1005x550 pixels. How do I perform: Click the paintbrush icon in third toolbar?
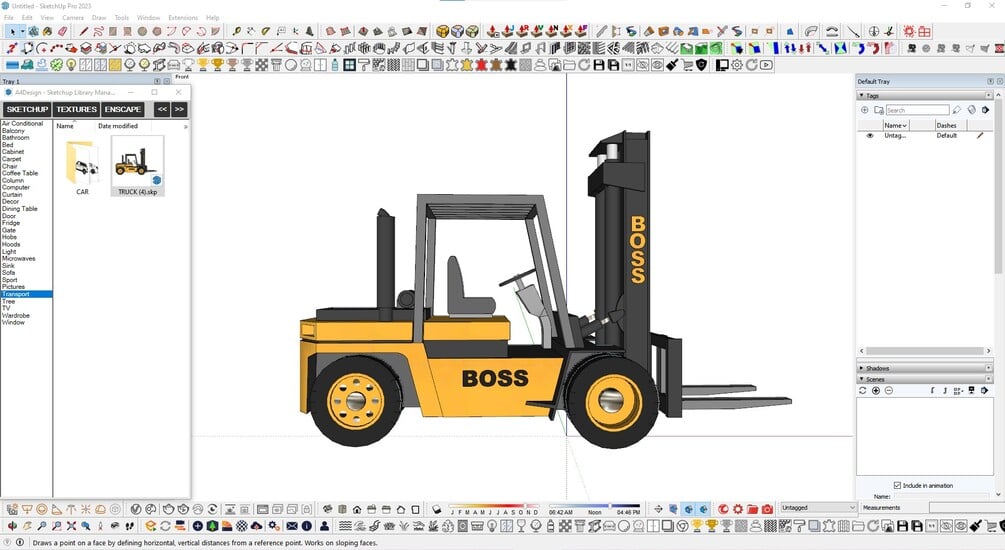click(x=672, y=65)
